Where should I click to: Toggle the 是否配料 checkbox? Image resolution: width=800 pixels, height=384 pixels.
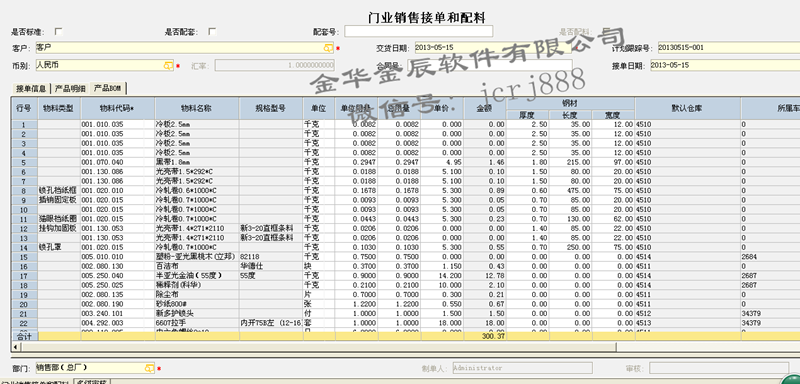606,32
